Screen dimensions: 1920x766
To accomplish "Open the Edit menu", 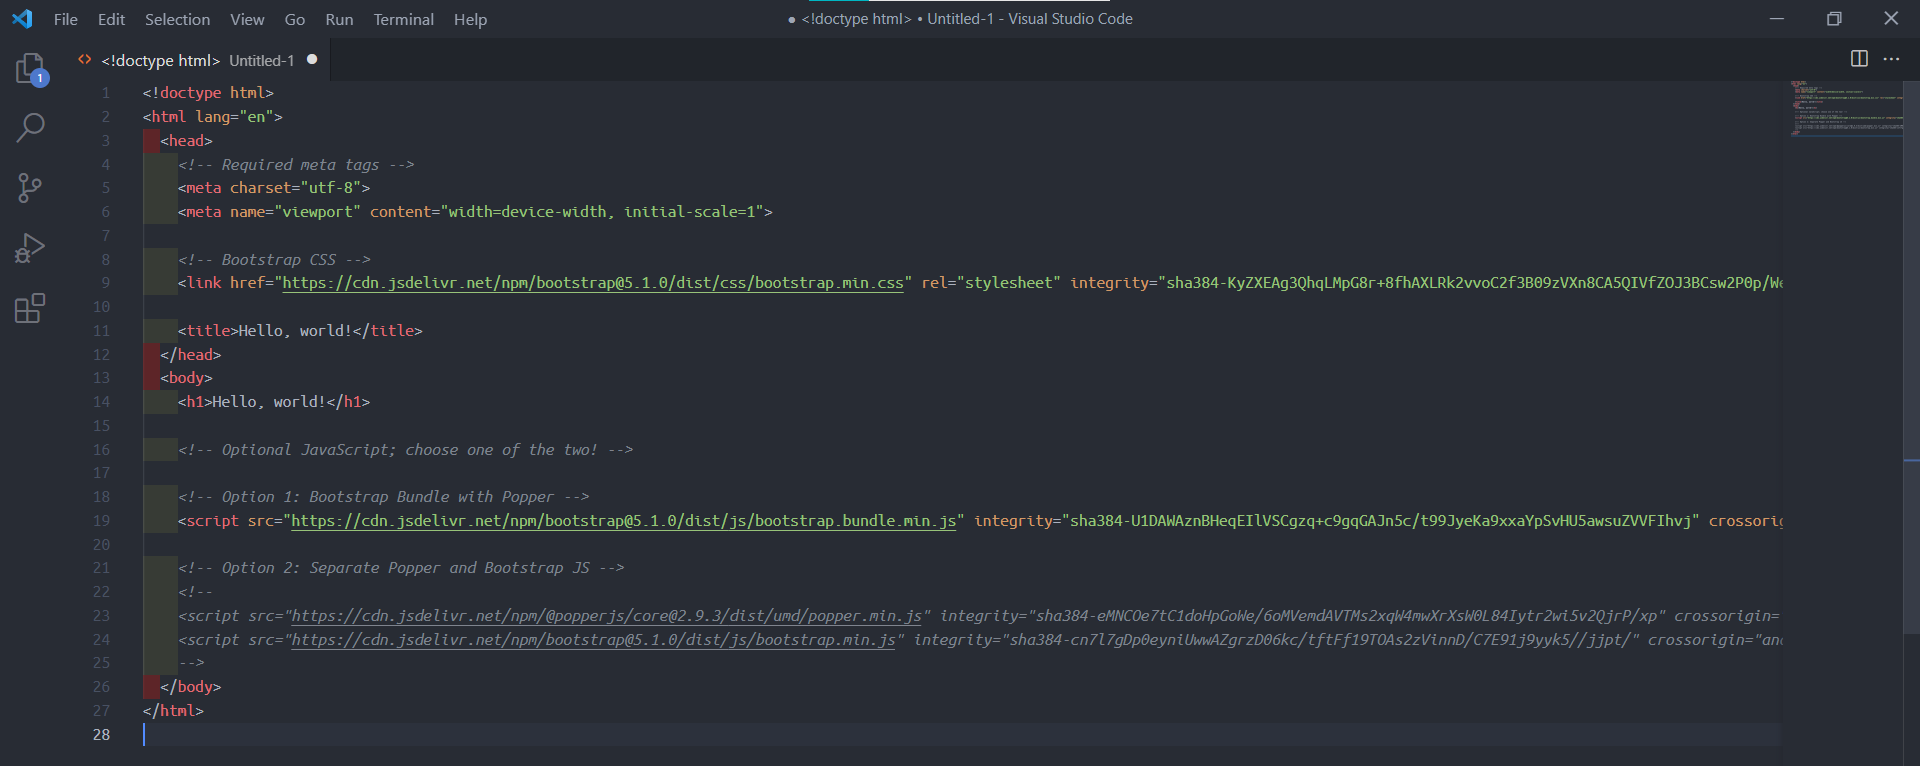I will click(111, 19).
